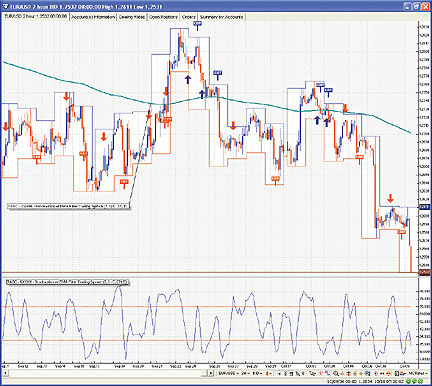Click the top blue price label marker
The image size is (432, 386).
(198, 24)
